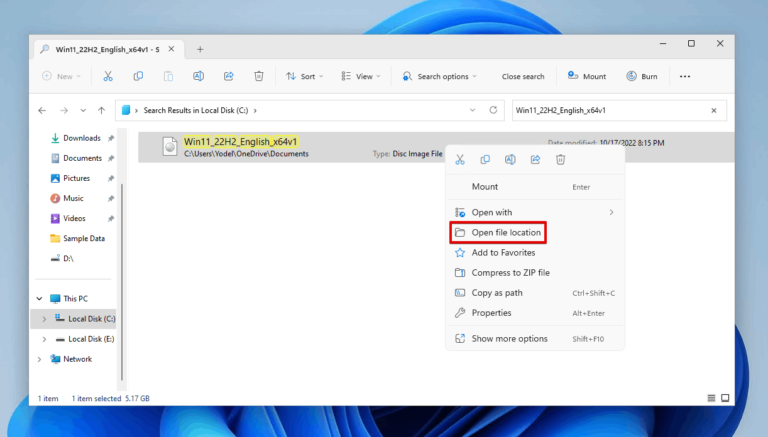Clear the search box with X
768x437 pixels.
click(714, 110)
